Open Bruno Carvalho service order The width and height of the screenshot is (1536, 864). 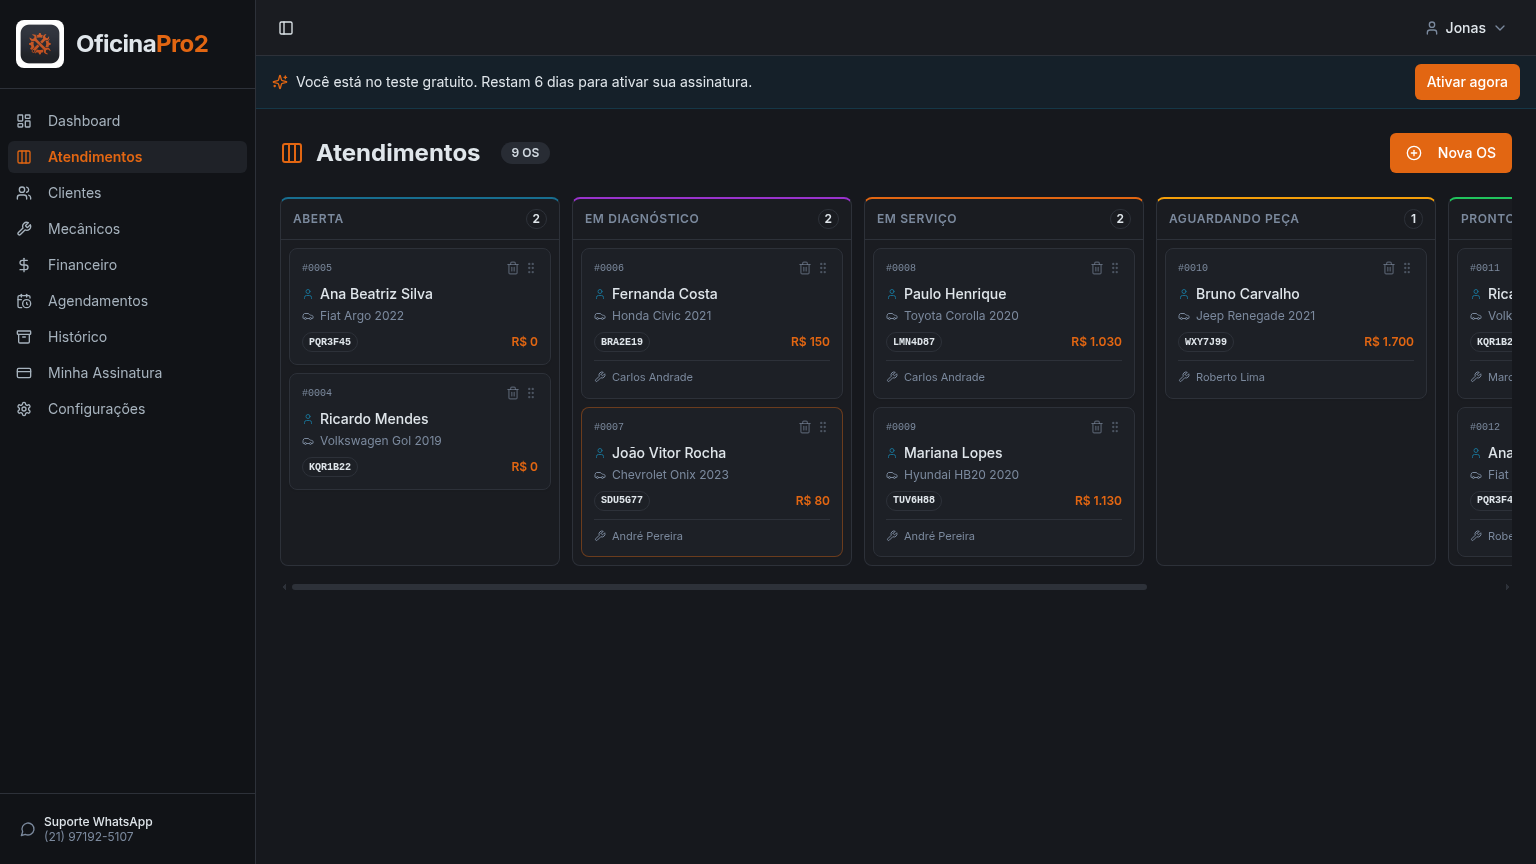tap(1296, 323)
